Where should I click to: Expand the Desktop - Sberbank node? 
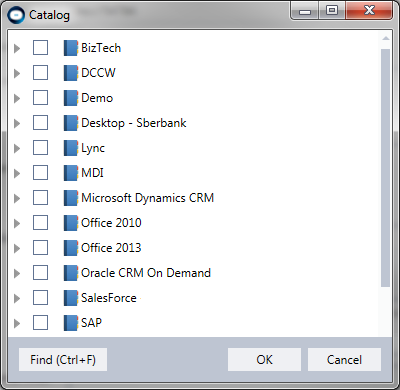click(x=17, y=124)
